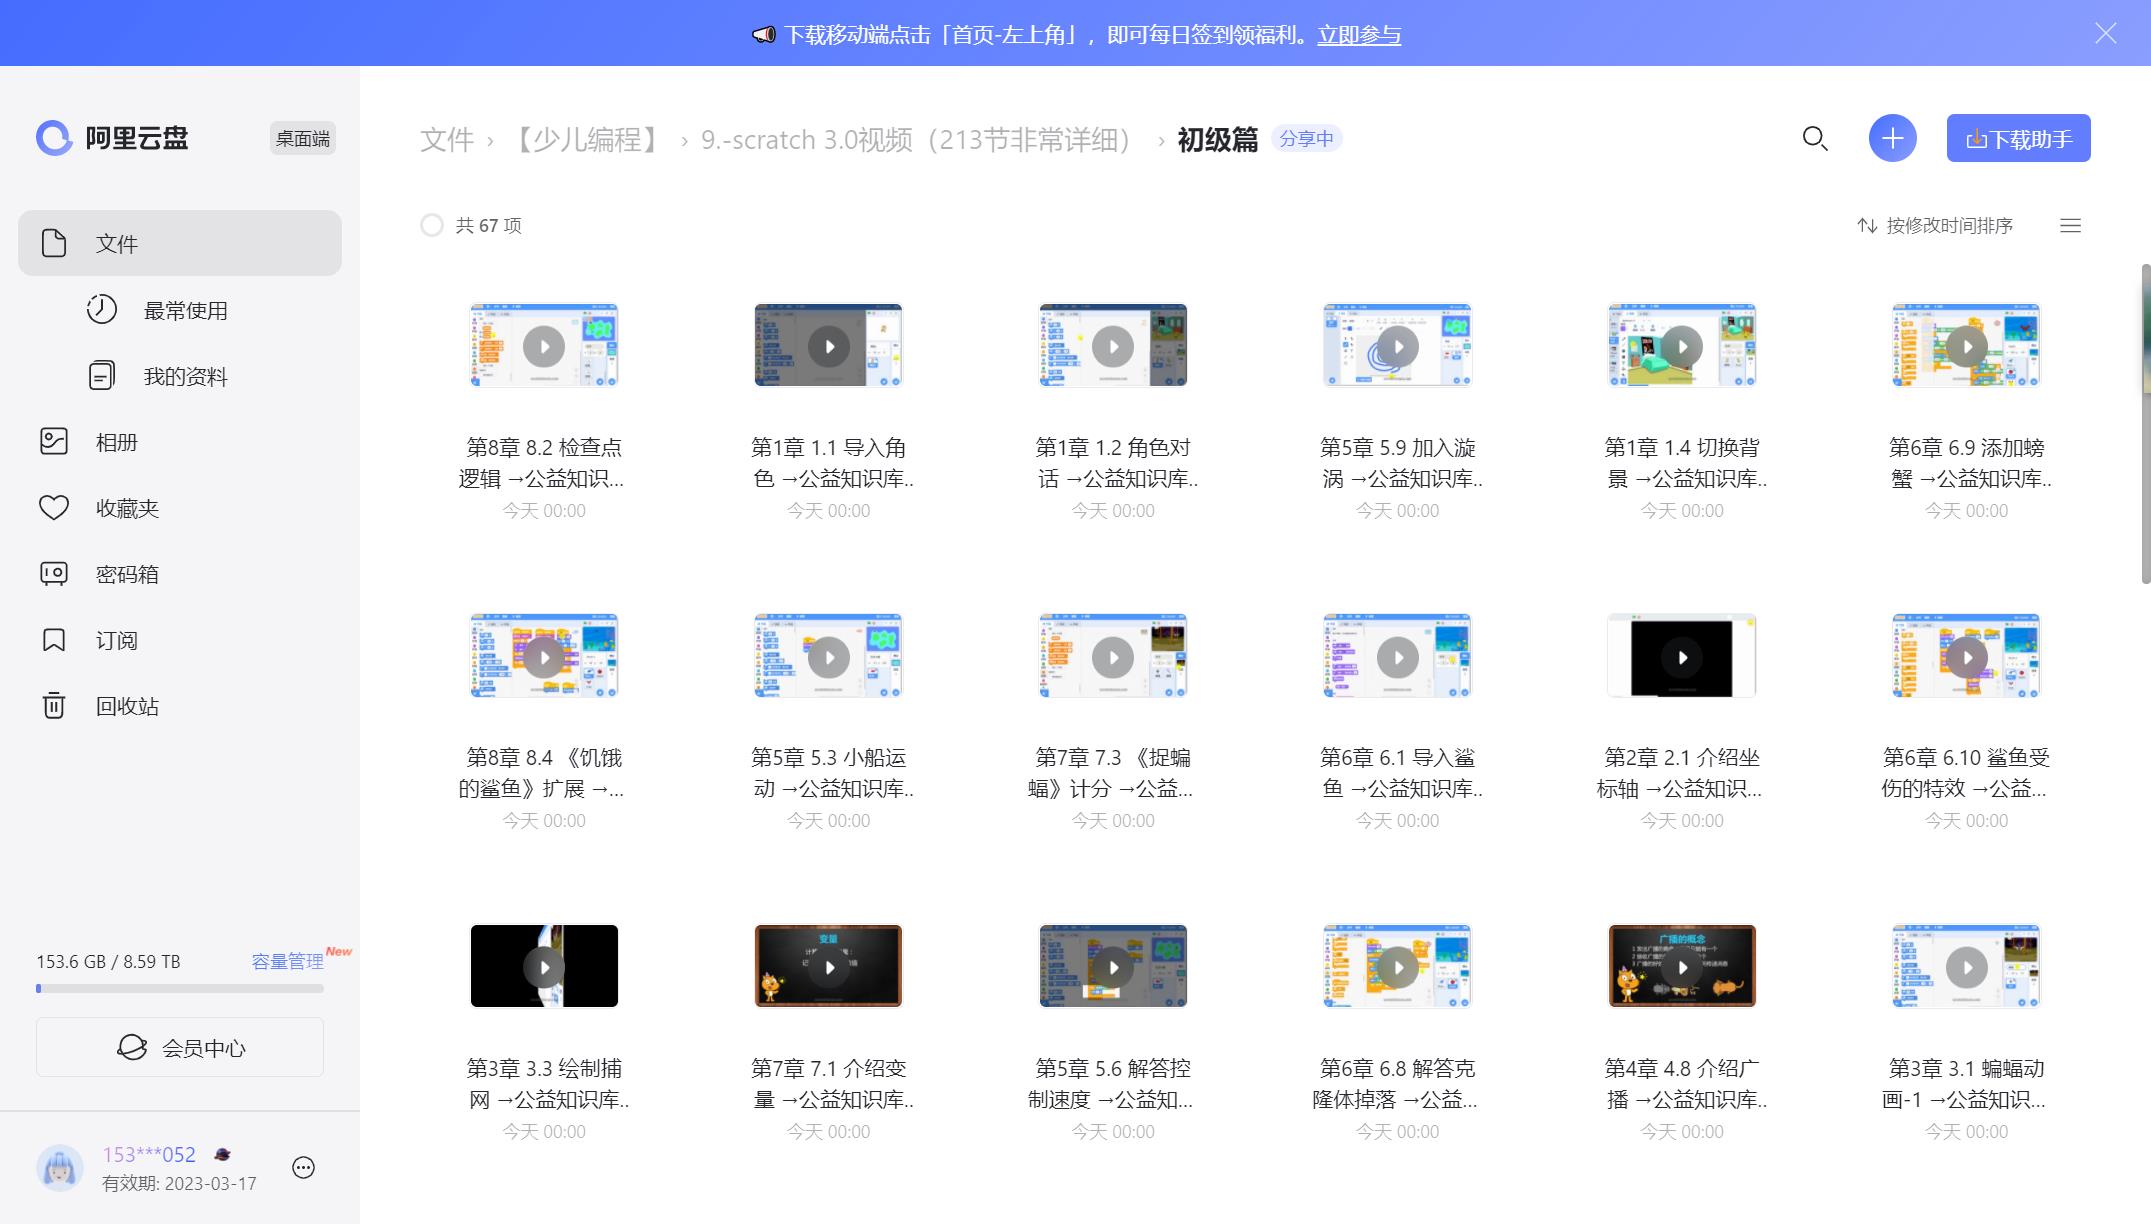This screenshot has height=1224, width=2151.
Task: Close the top promotional banner
Action: pos(2105,33)
